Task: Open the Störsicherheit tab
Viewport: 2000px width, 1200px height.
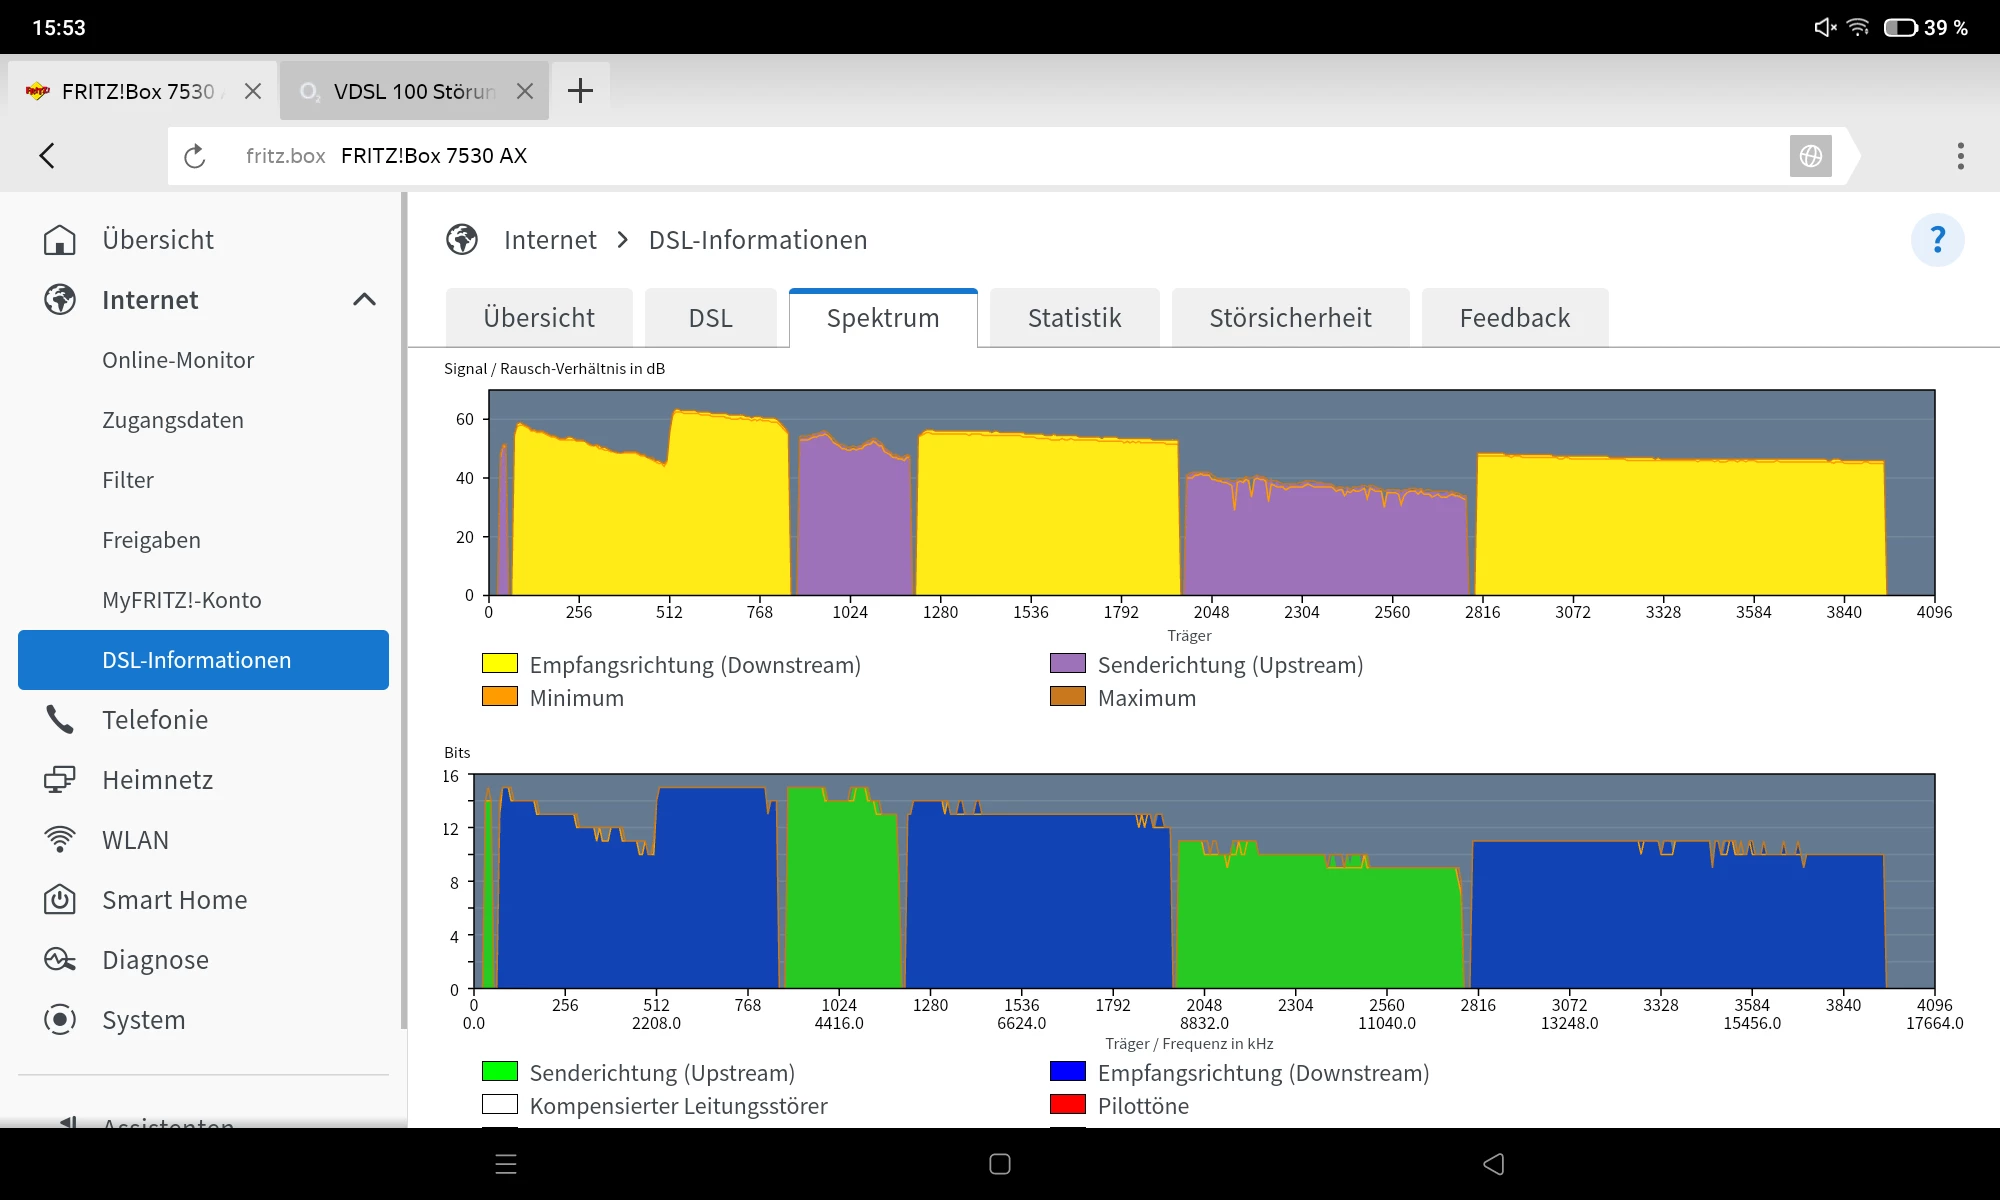Action: [x=1290, y=318]
